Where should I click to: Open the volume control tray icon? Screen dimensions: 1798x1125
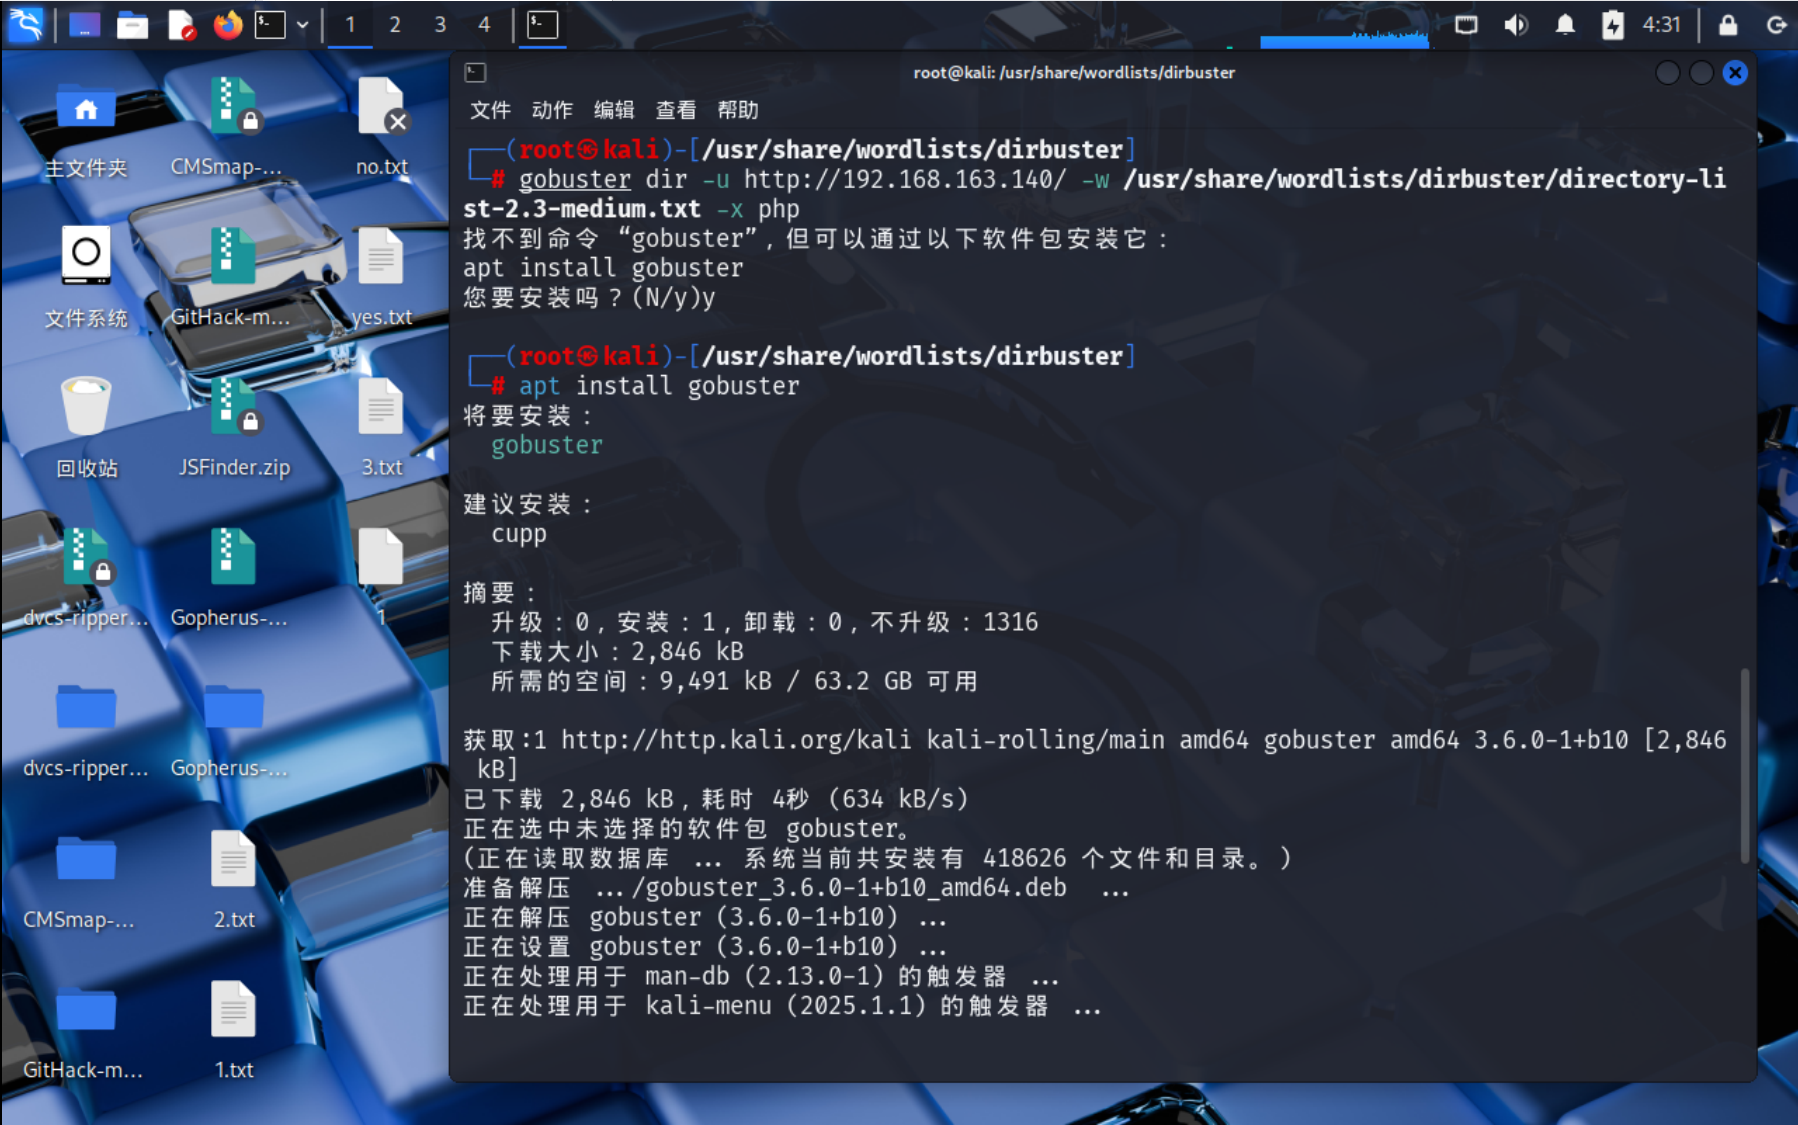pos(1516,25)
